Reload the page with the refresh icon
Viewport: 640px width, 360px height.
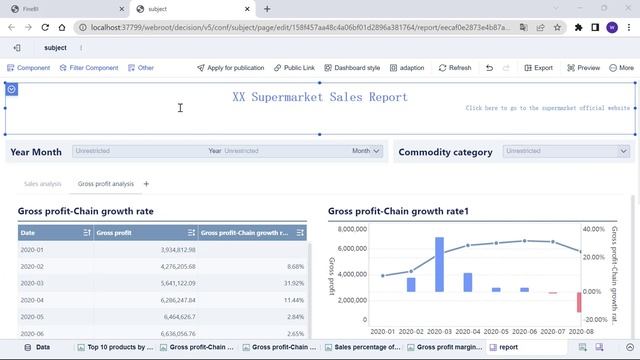(x=45, y=27)
